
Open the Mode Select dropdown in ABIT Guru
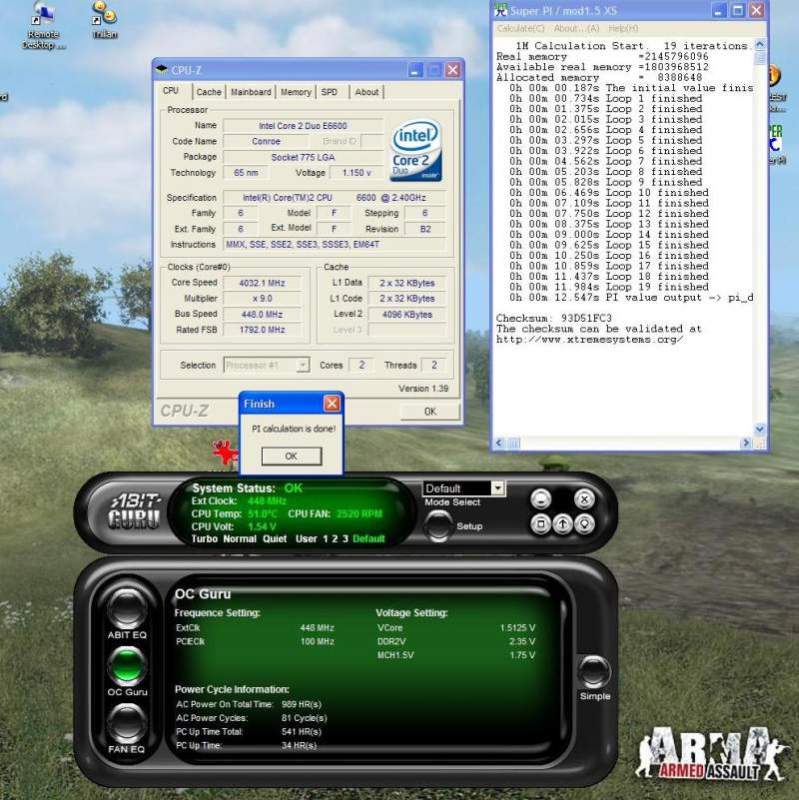[497, 488]
